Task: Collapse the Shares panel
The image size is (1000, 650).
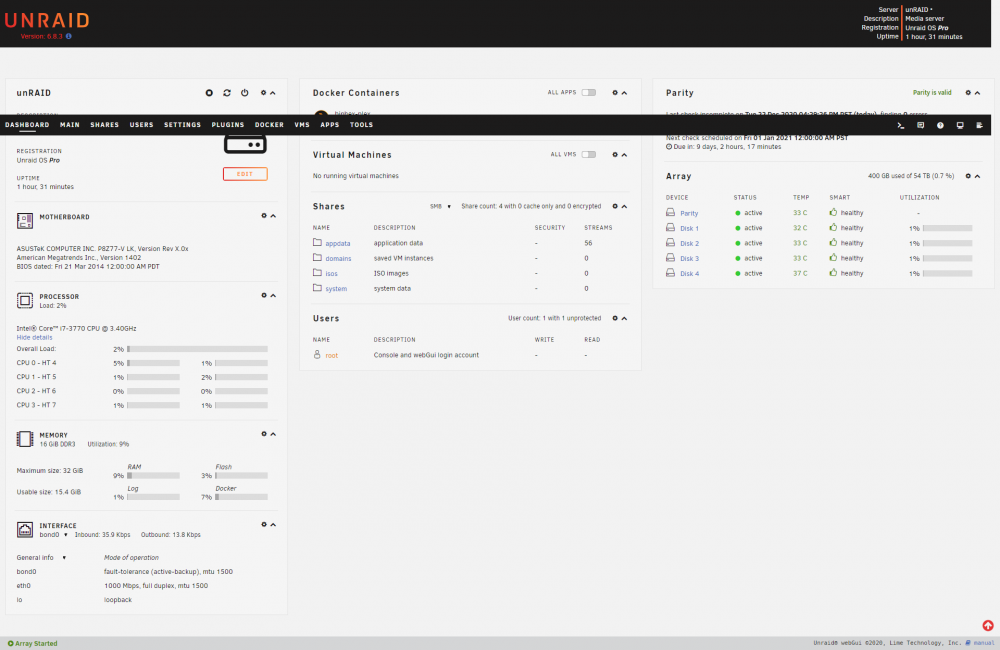Action: coord(624,207)
